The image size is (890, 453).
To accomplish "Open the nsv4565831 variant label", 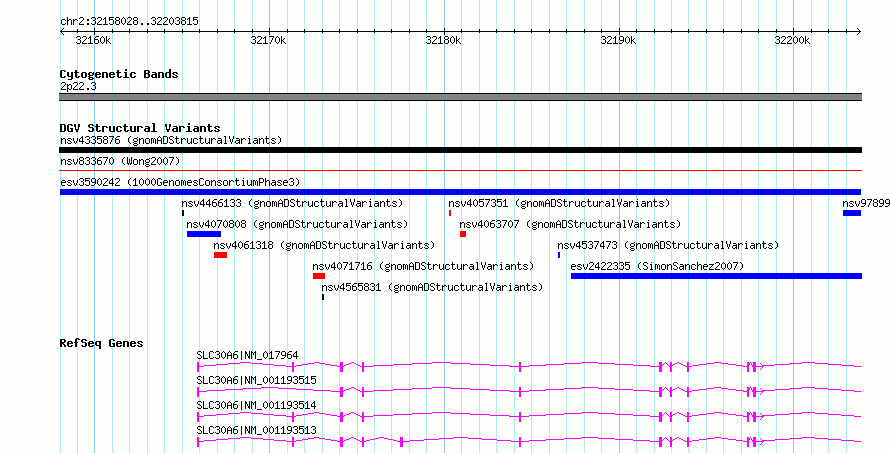I will click(x=432, y=287).
